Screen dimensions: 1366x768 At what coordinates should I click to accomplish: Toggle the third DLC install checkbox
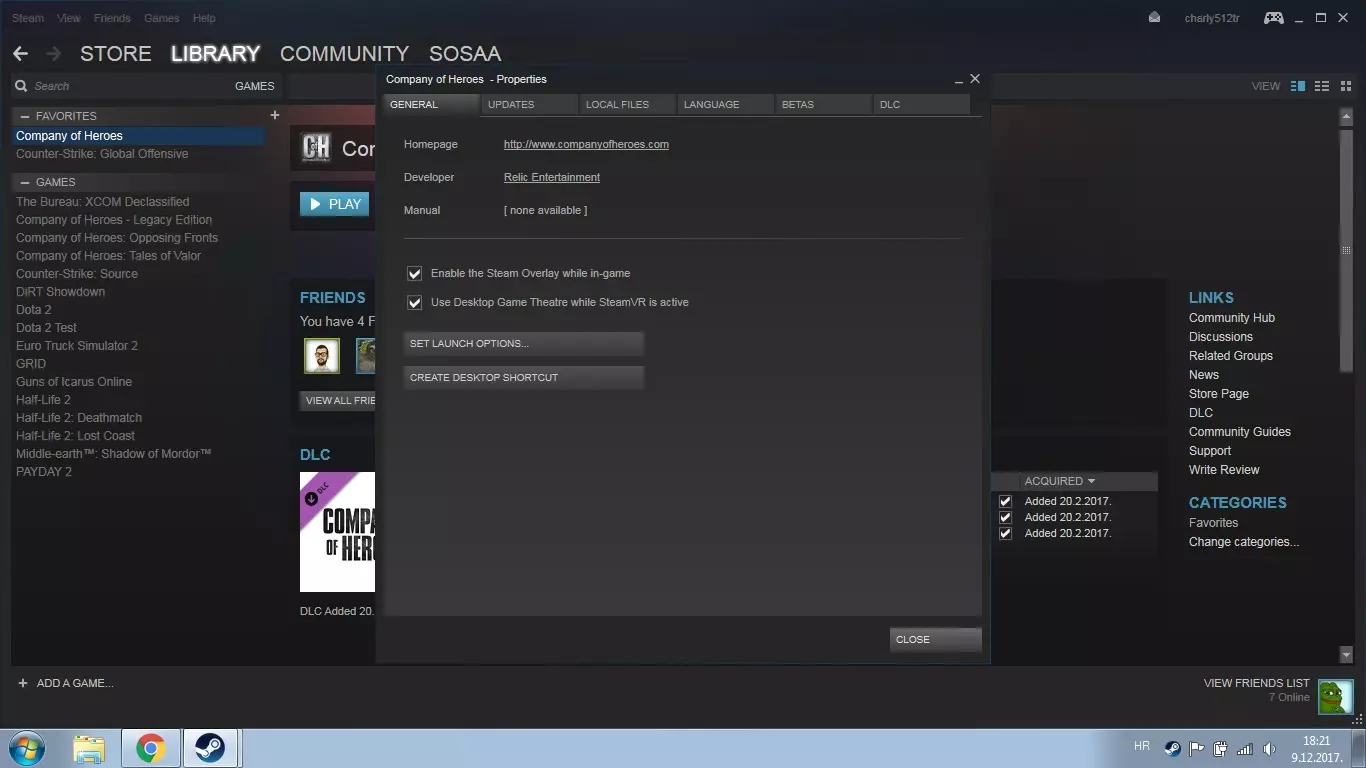tap(1005, 533)
